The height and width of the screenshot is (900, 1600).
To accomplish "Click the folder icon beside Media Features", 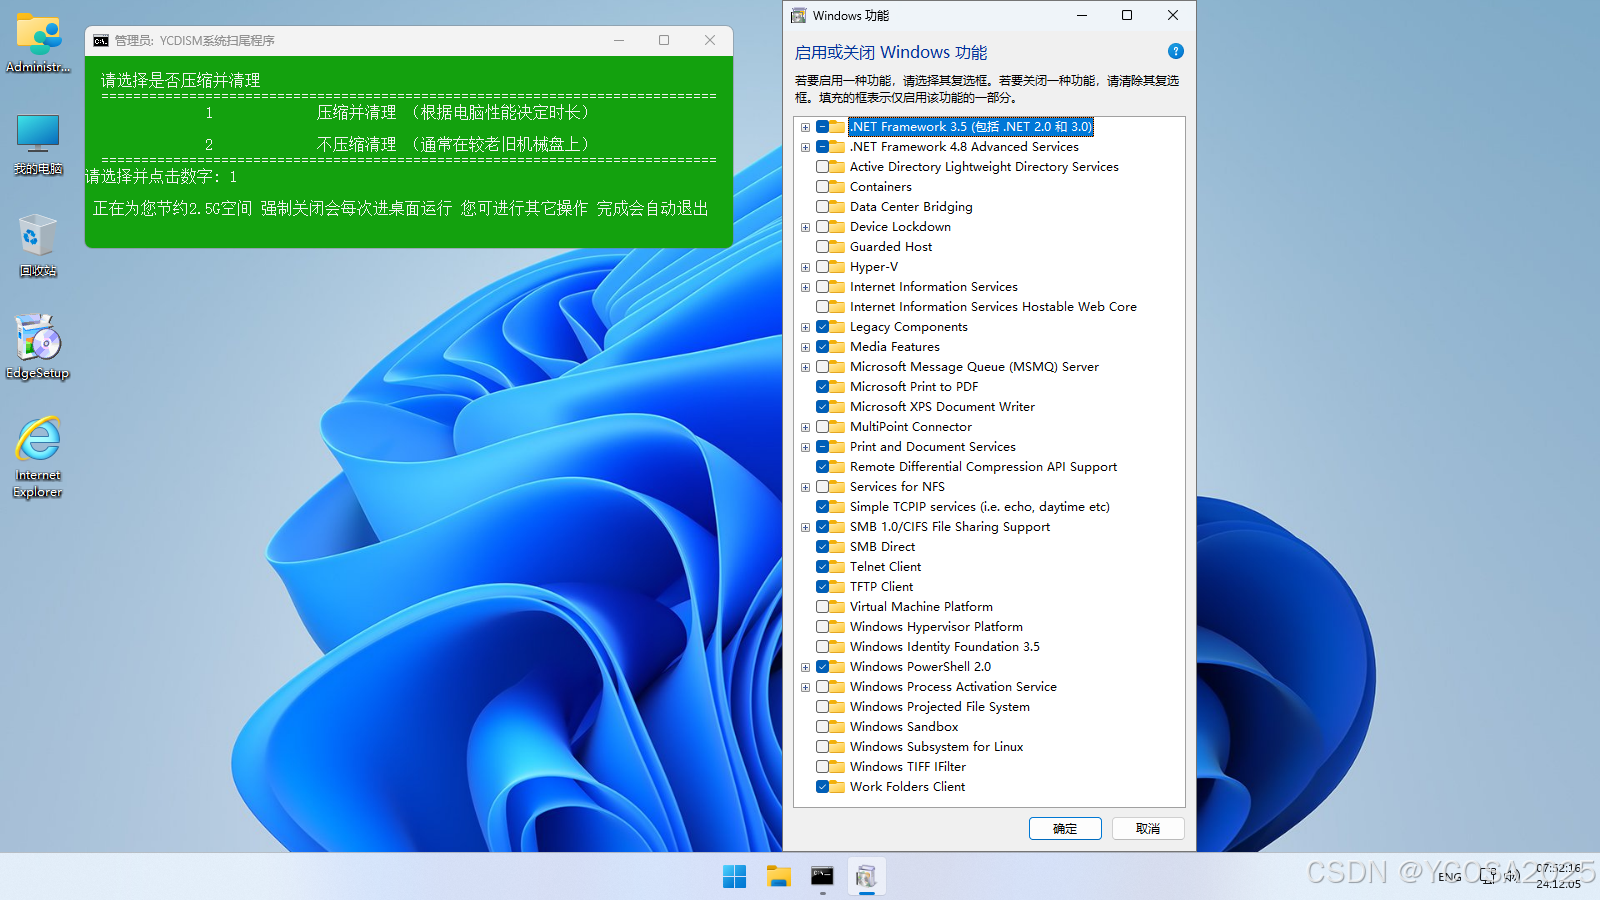I will coord(837,347).
